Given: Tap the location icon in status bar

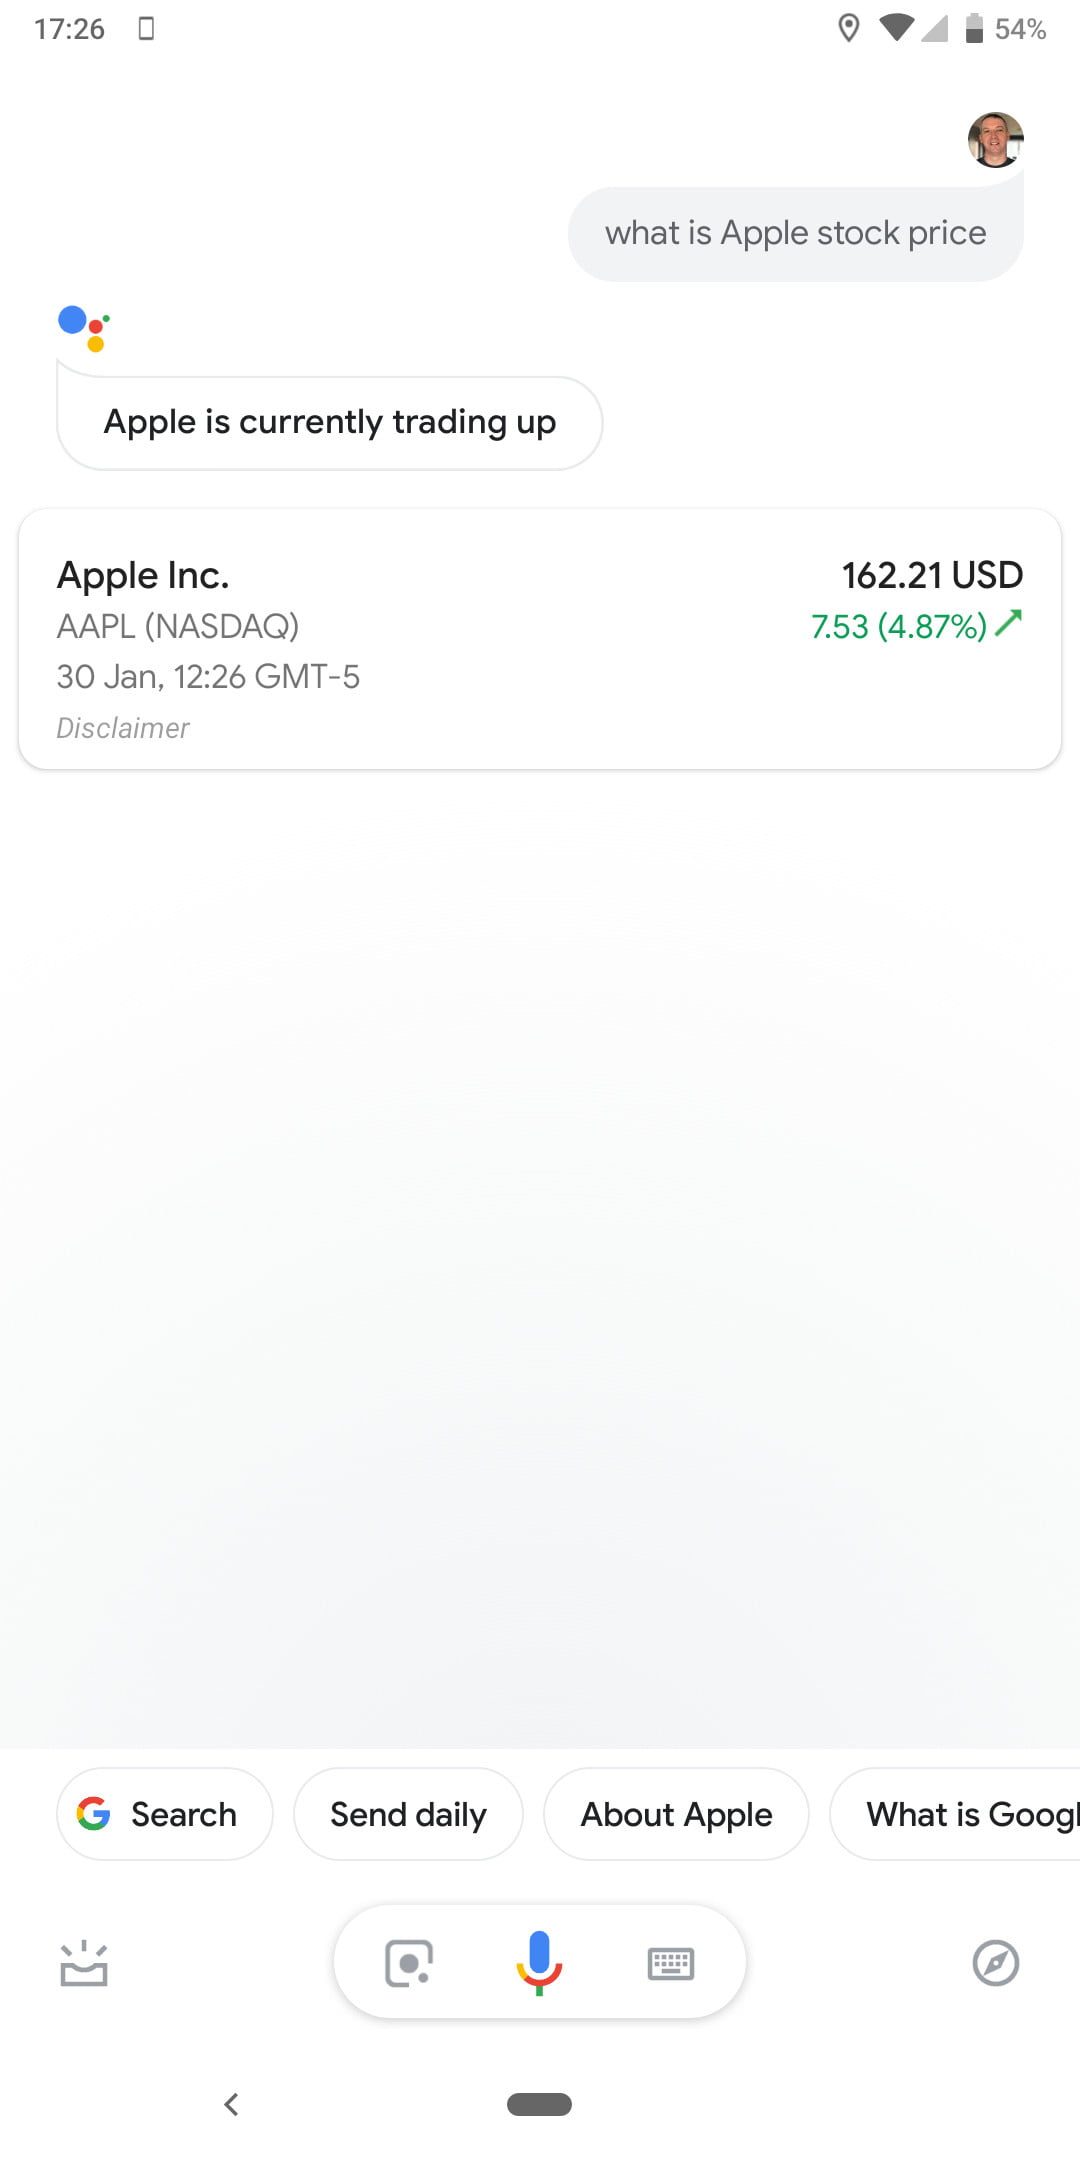Looking at the screenshot, I should coord(848,29).
